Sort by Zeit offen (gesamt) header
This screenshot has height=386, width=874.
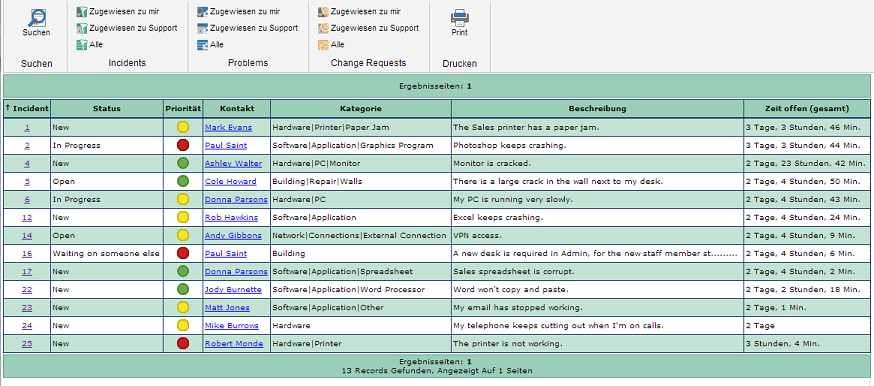click(807, 109)
